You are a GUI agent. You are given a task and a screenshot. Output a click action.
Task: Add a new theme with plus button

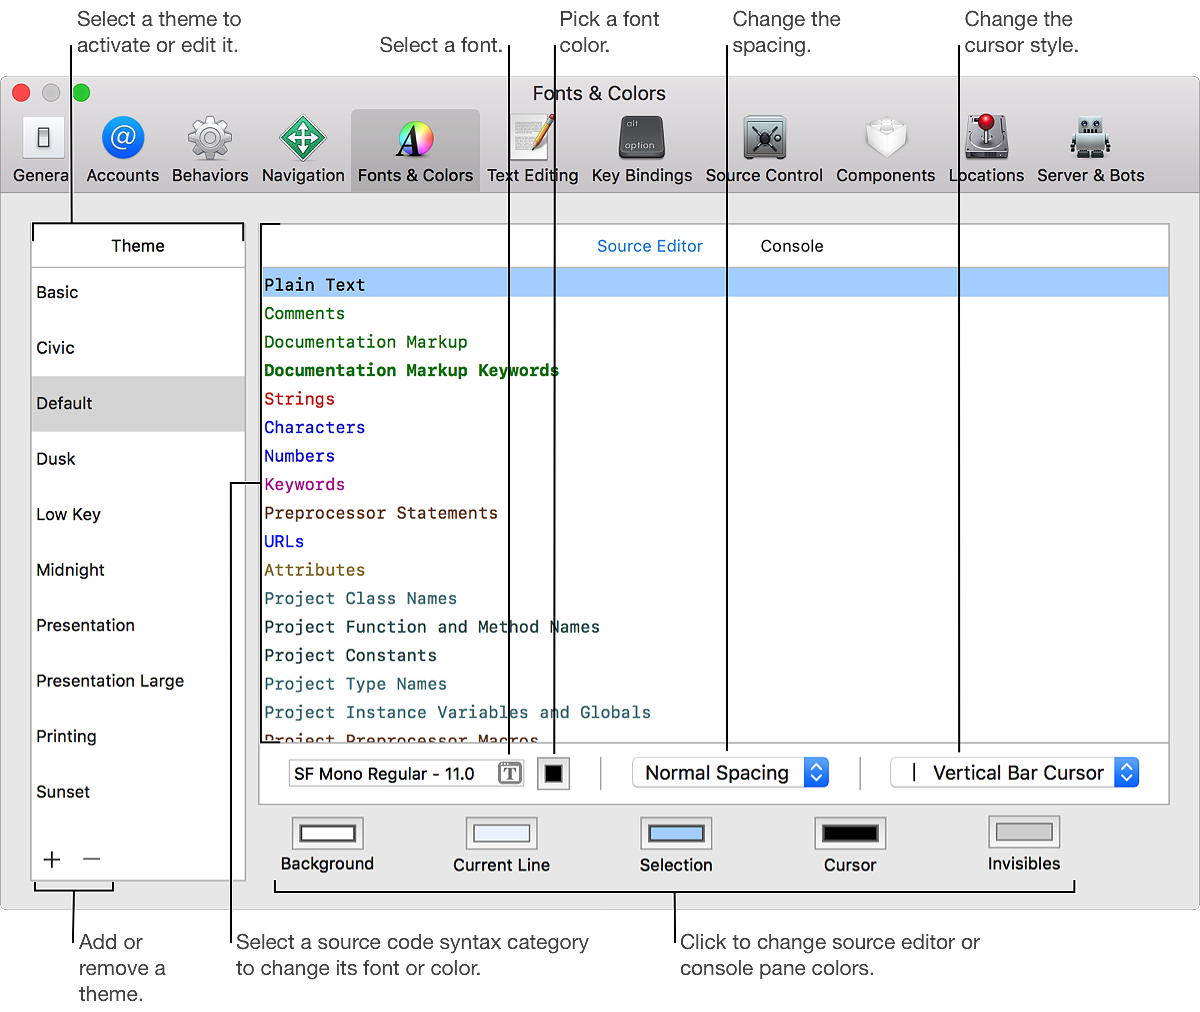pos(52,859)
